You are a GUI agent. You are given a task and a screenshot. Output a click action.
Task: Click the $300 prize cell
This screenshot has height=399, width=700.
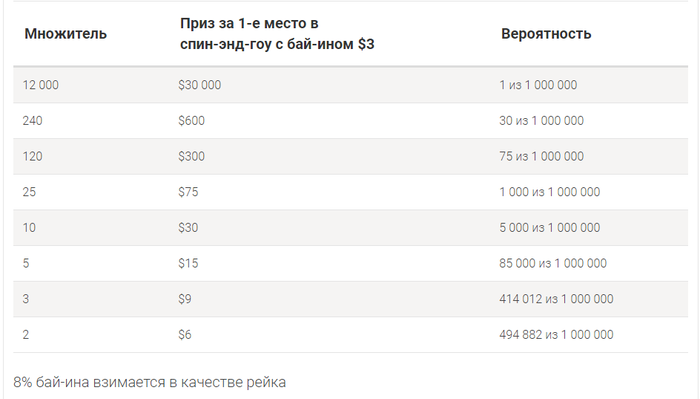point(192,156)
